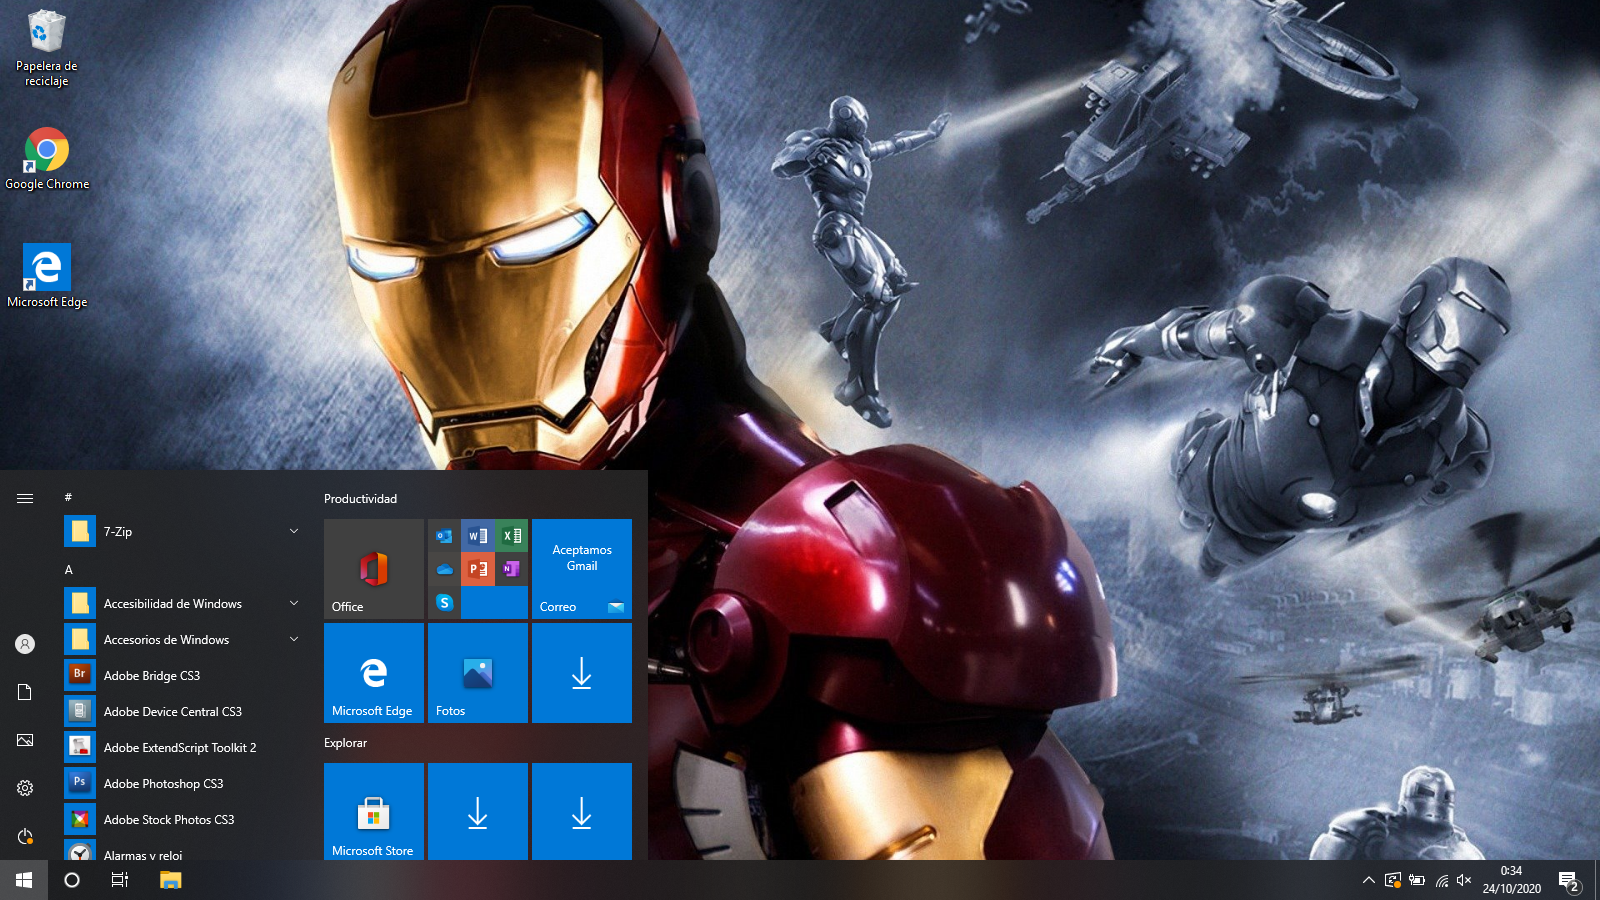Image resolution: width=1600 pixels, height=900 pixels.
Task: Open File Explorer from taskbar
Action: [x=171, y=880]
